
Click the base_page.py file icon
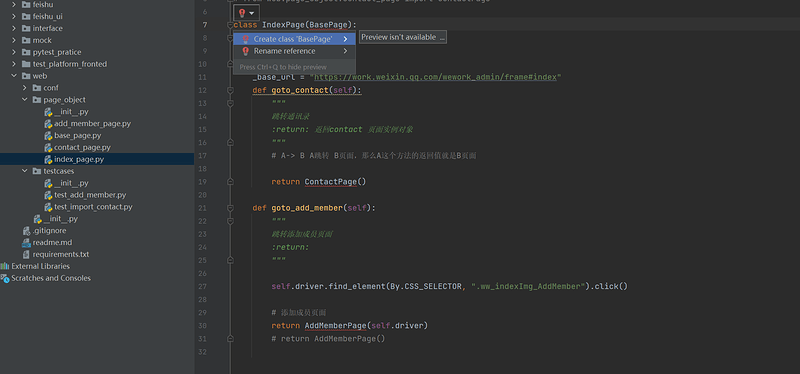coord(48,136)
